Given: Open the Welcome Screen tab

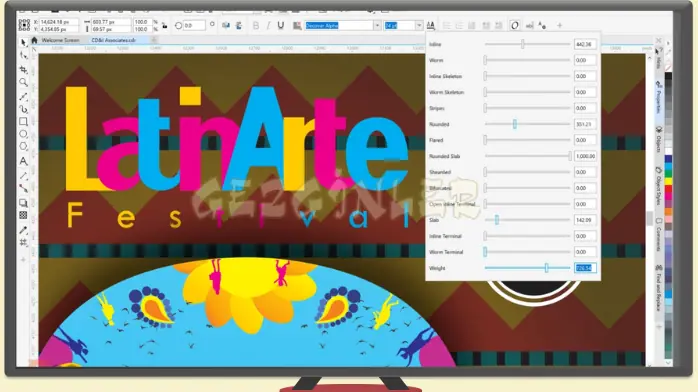Looking at the screenshot, I should [x=60, y=40].
